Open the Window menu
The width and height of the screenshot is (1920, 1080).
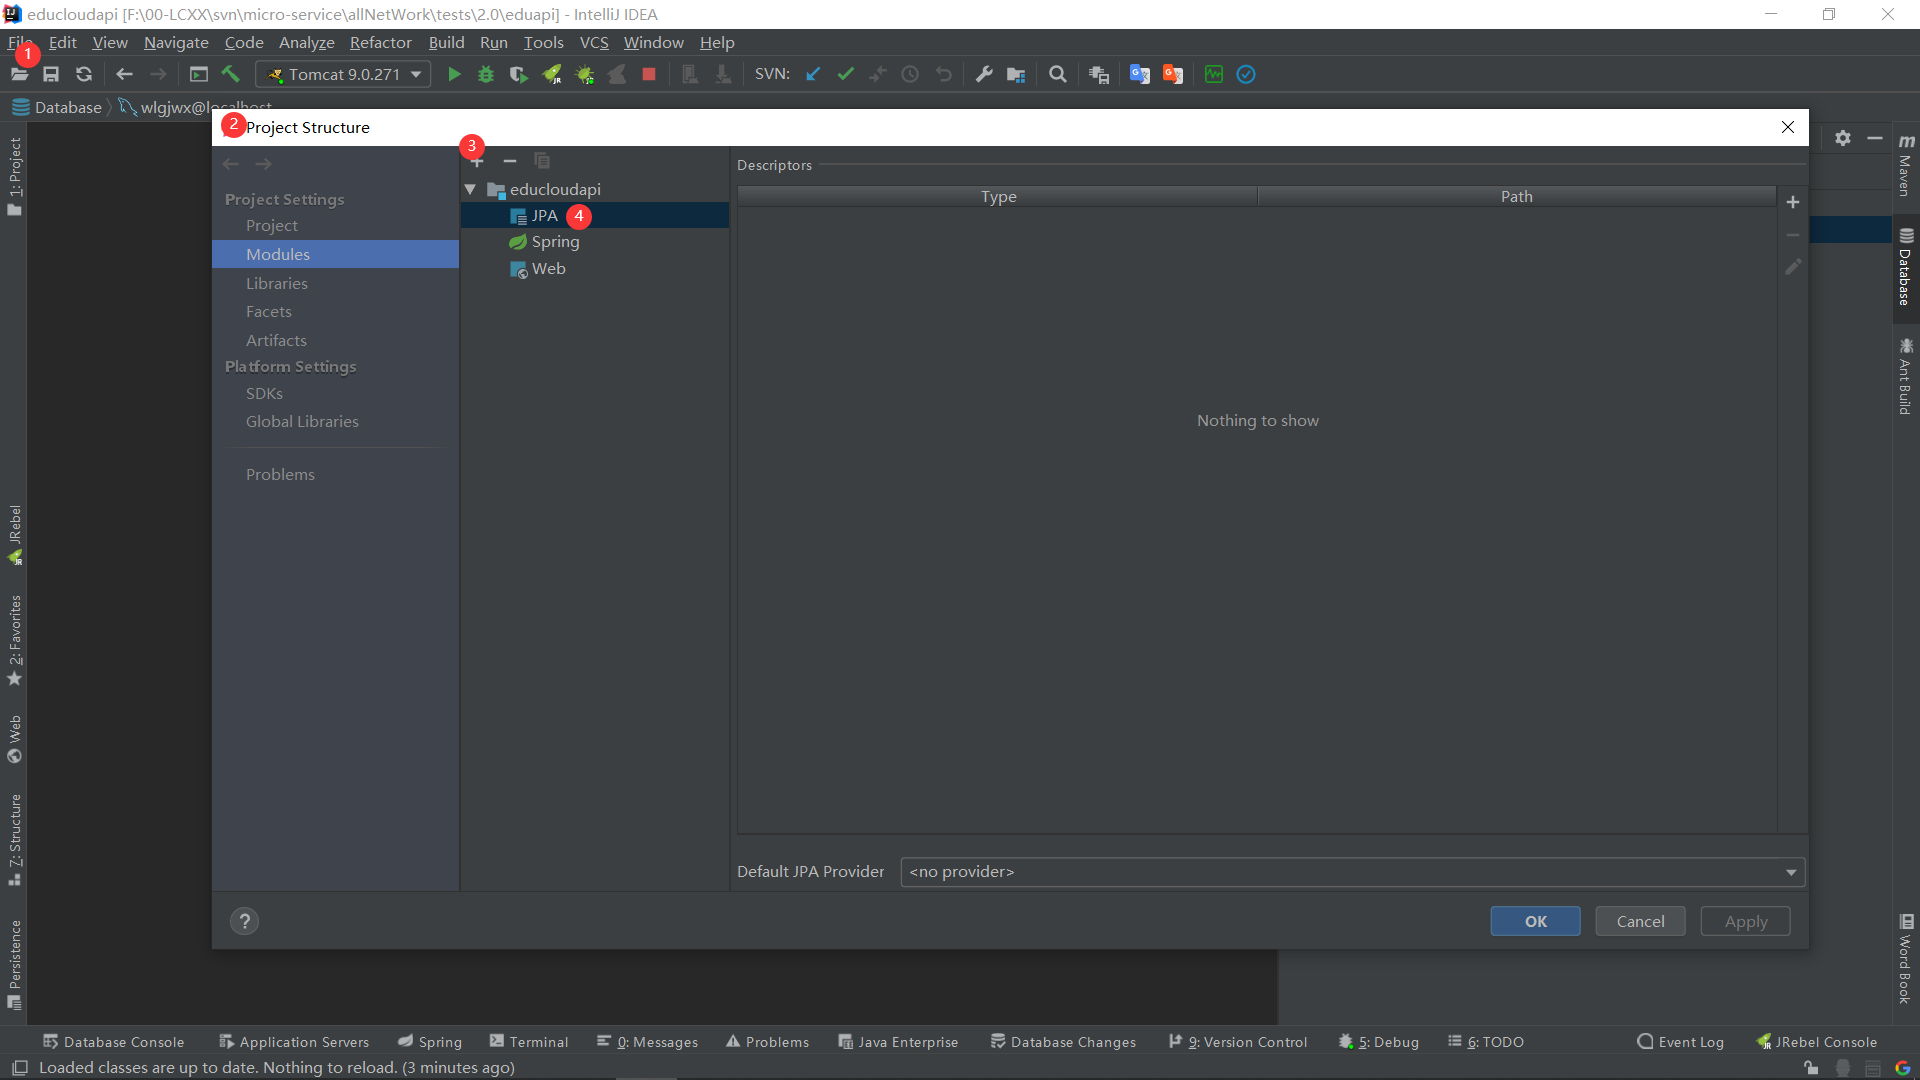point(653,42)
